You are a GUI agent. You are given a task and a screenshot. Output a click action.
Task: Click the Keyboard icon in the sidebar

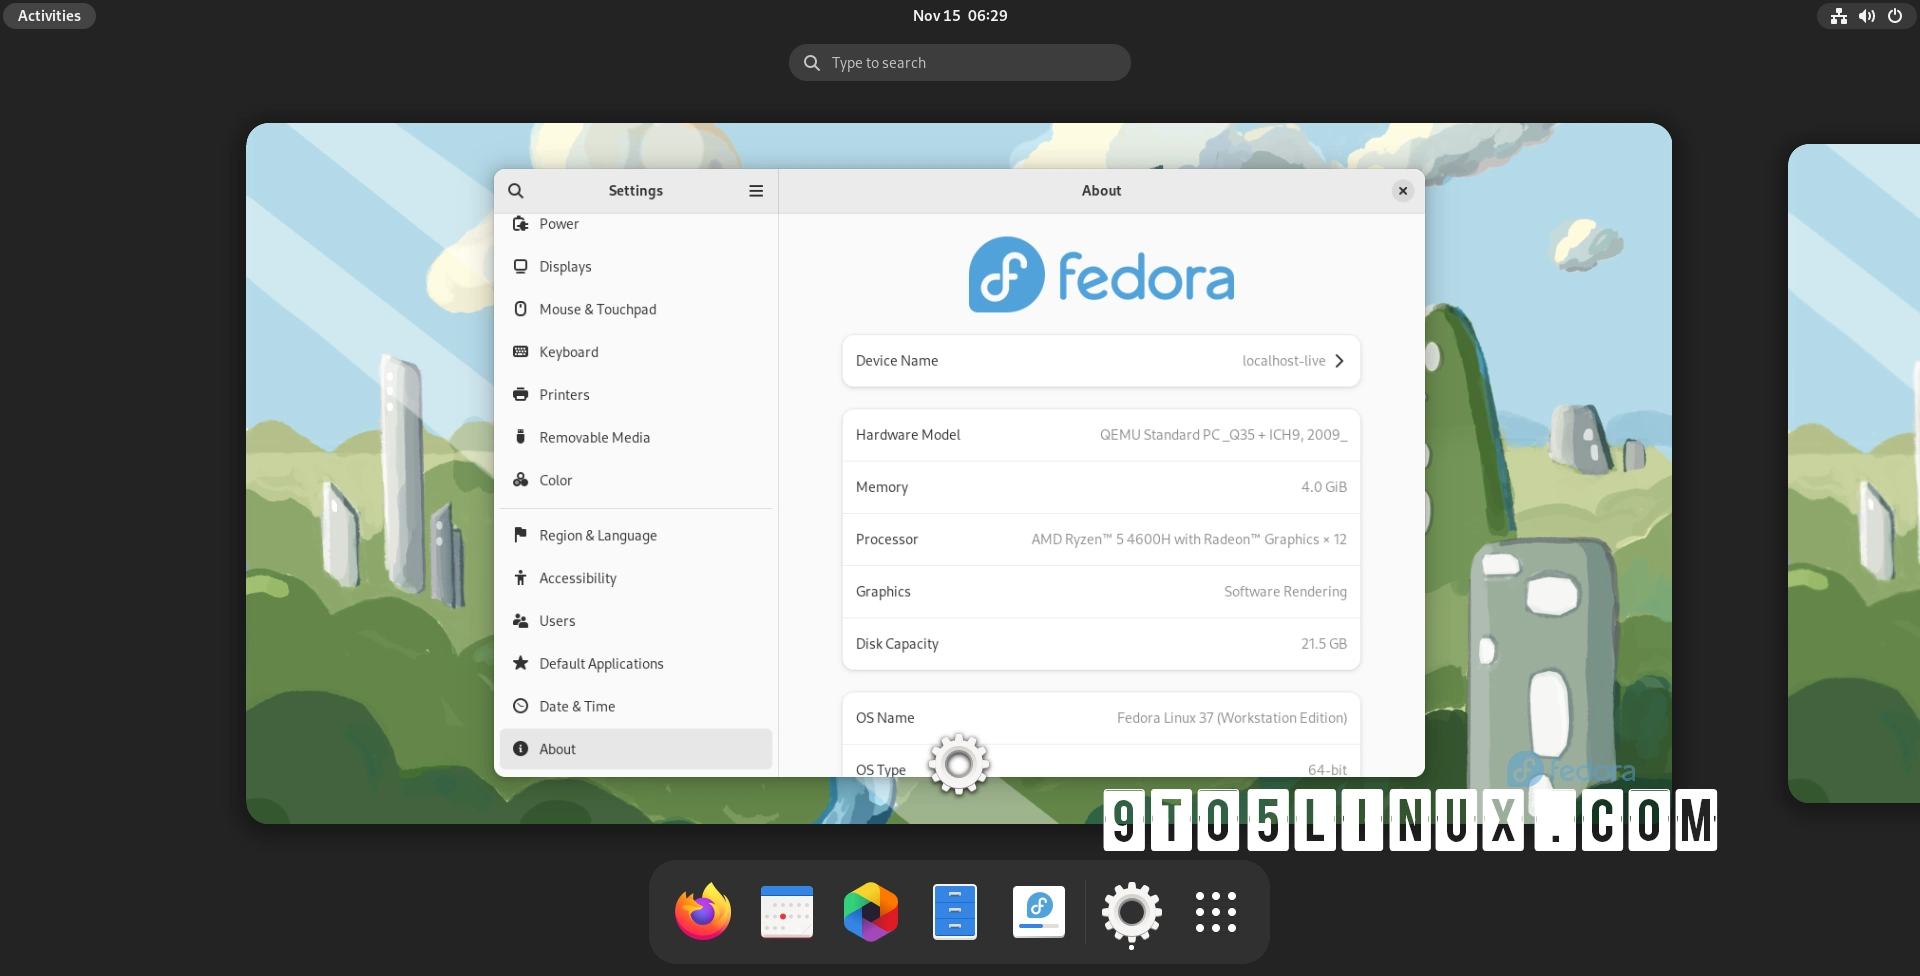click(521, 352)
